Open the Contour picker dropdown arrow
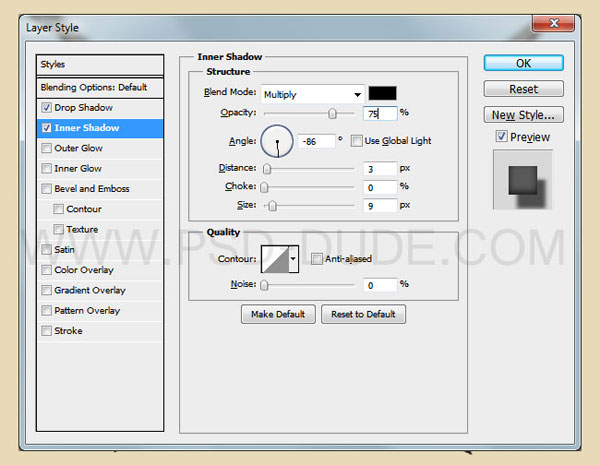Viewport: 600px width, 465px height. pos(293,259)
